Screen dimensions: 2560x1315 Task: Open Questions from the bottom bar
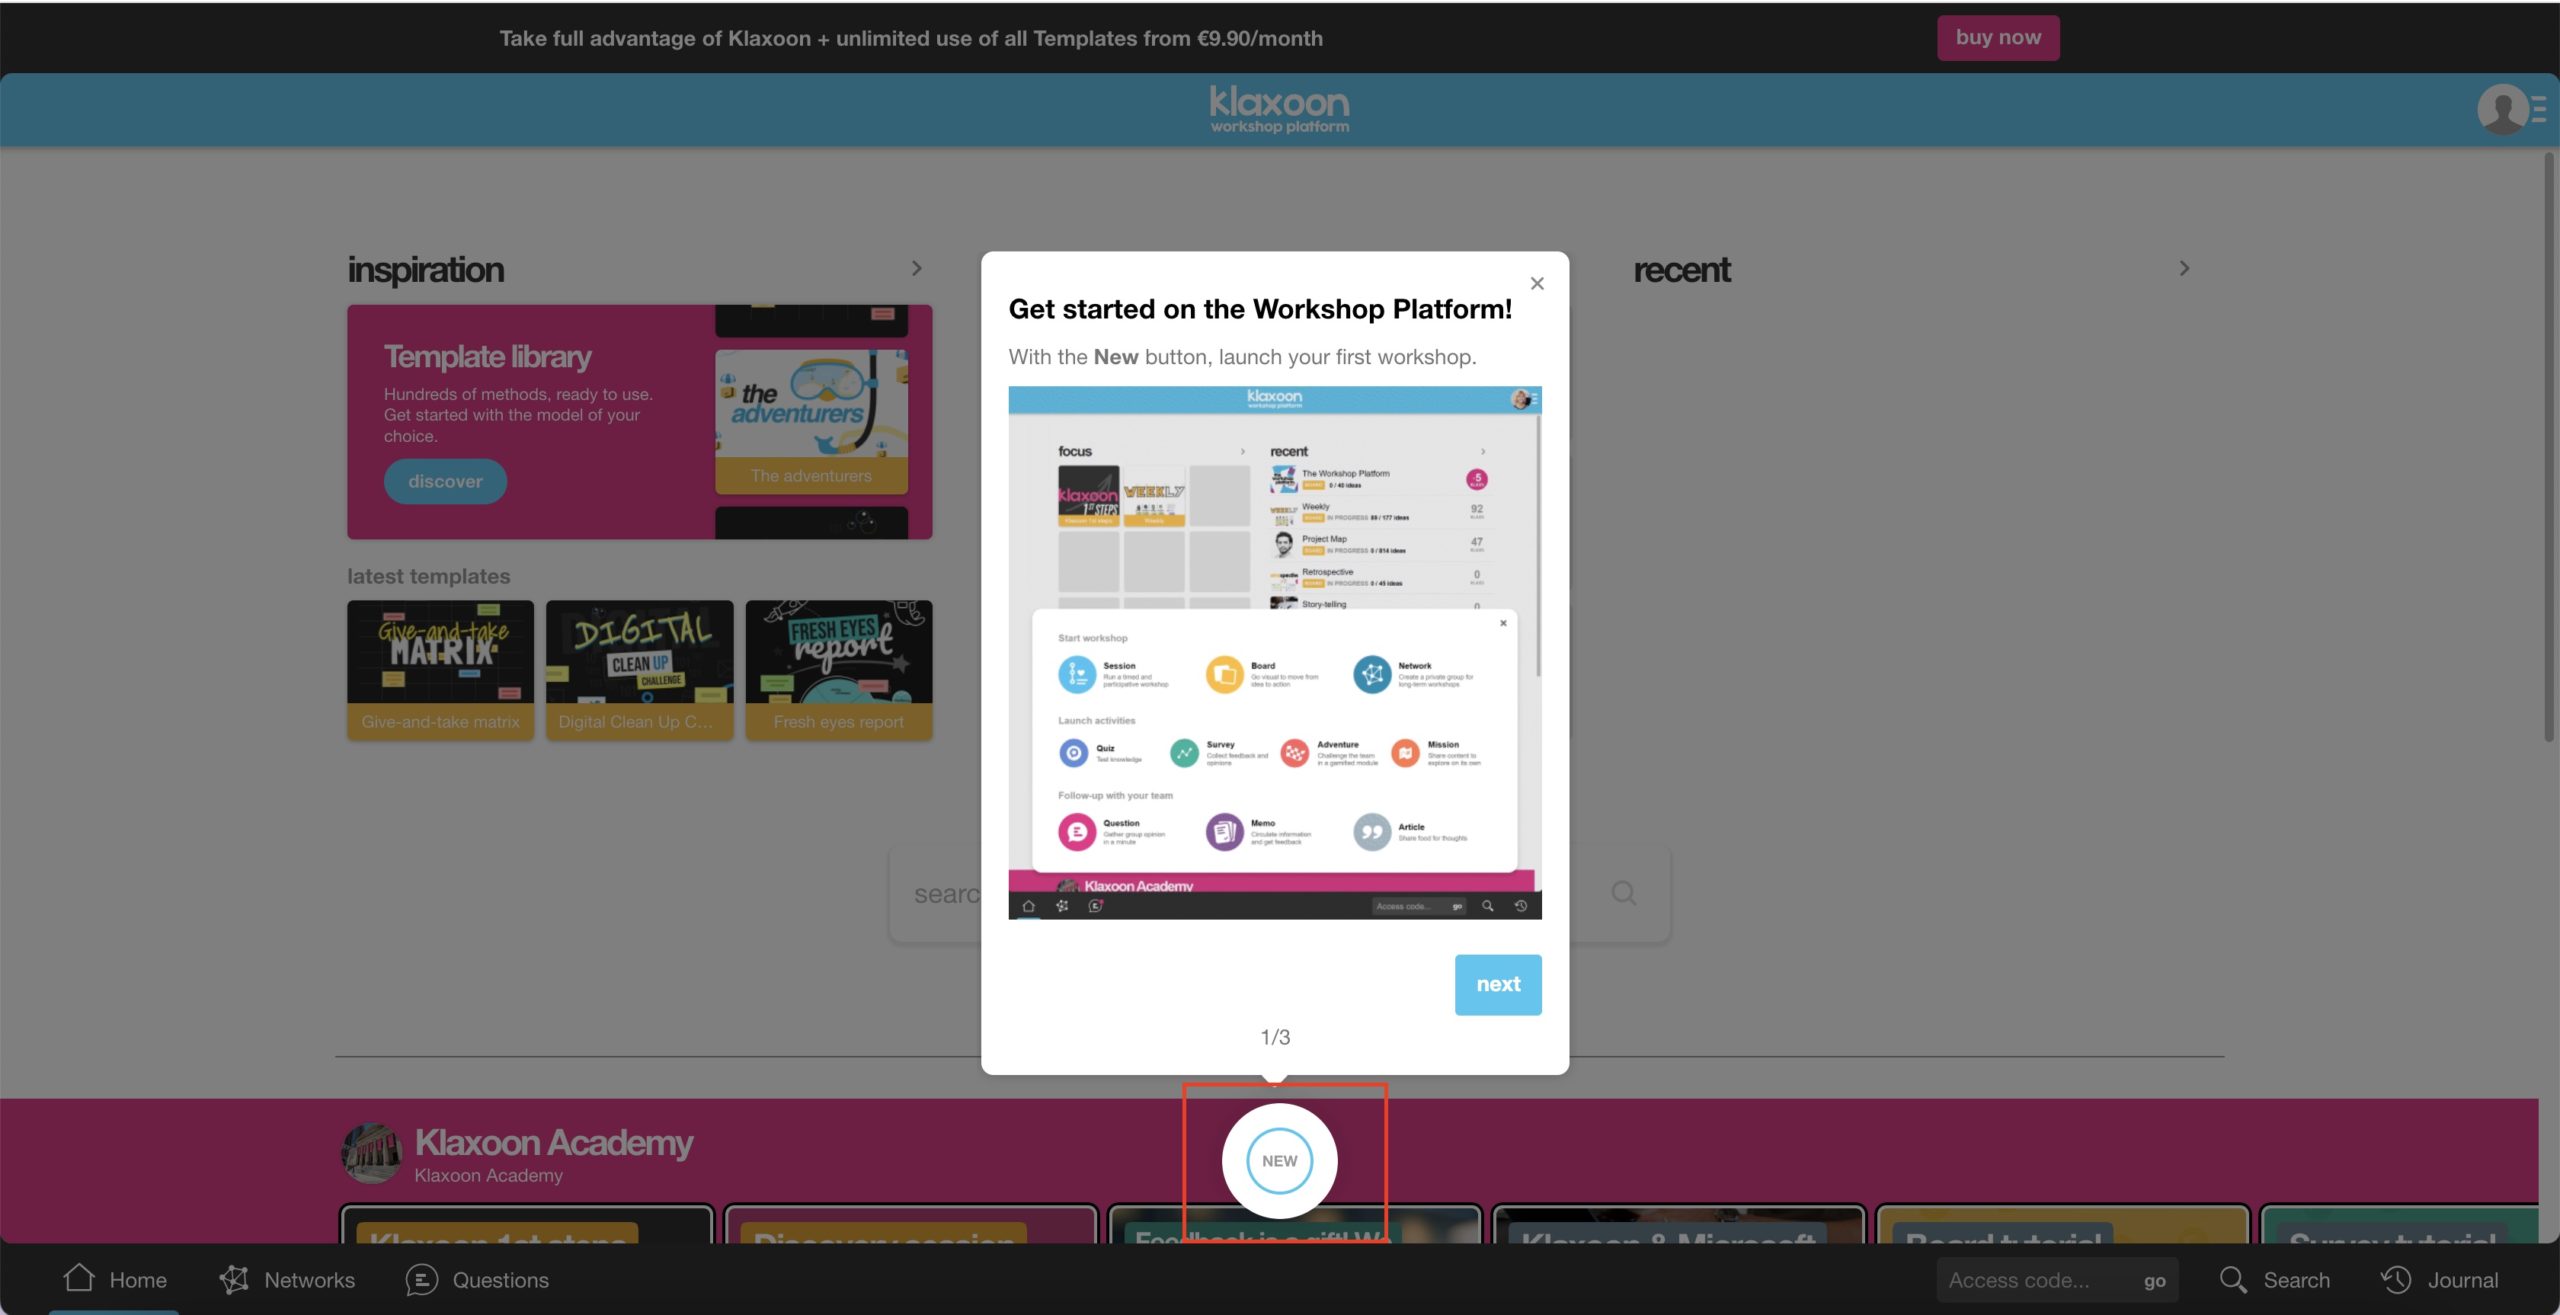click(x=477, y=1279)
